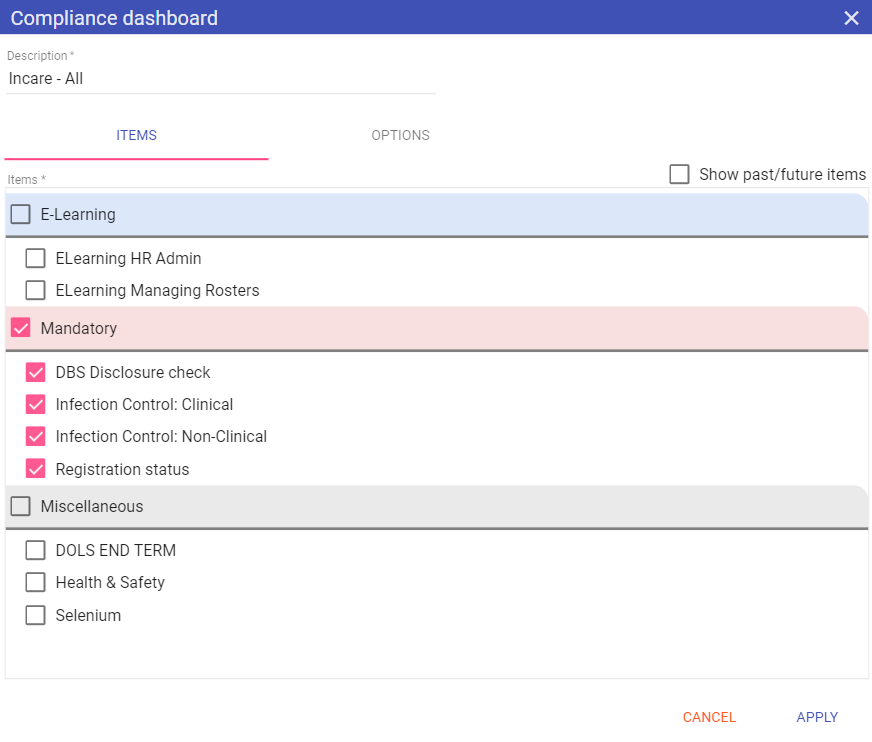The image size is (872, 742).
Task: Select ELearning Managing Rosters checkbox
Action: [36, 290]
